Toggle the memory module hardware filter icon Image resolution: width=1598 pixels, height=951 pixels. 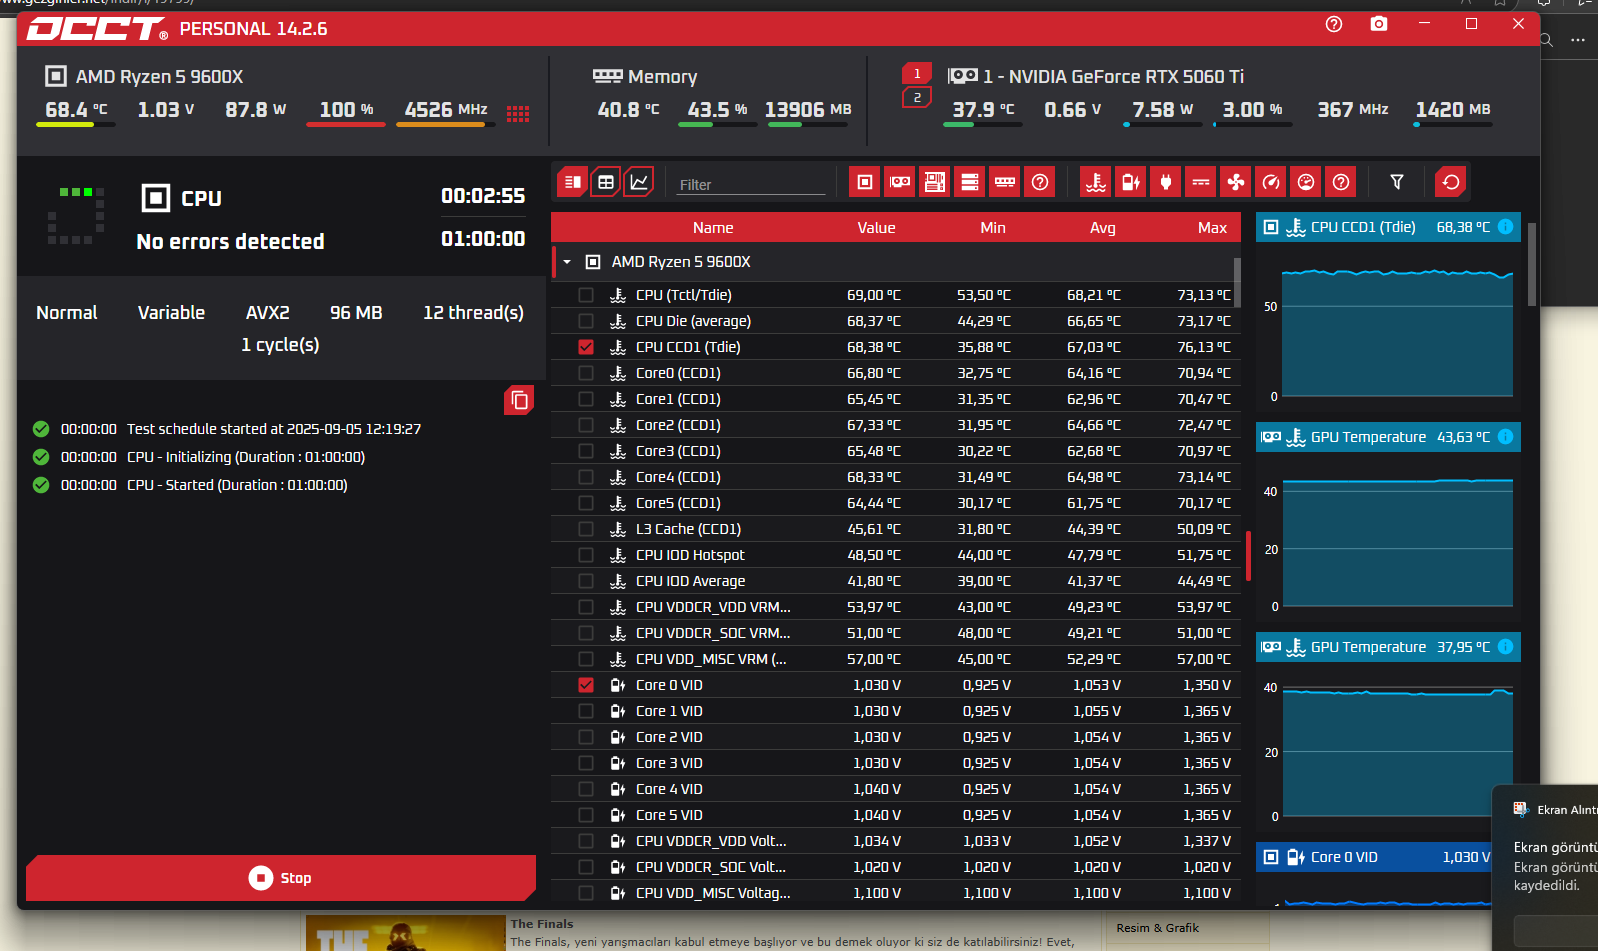(1005, 182)
